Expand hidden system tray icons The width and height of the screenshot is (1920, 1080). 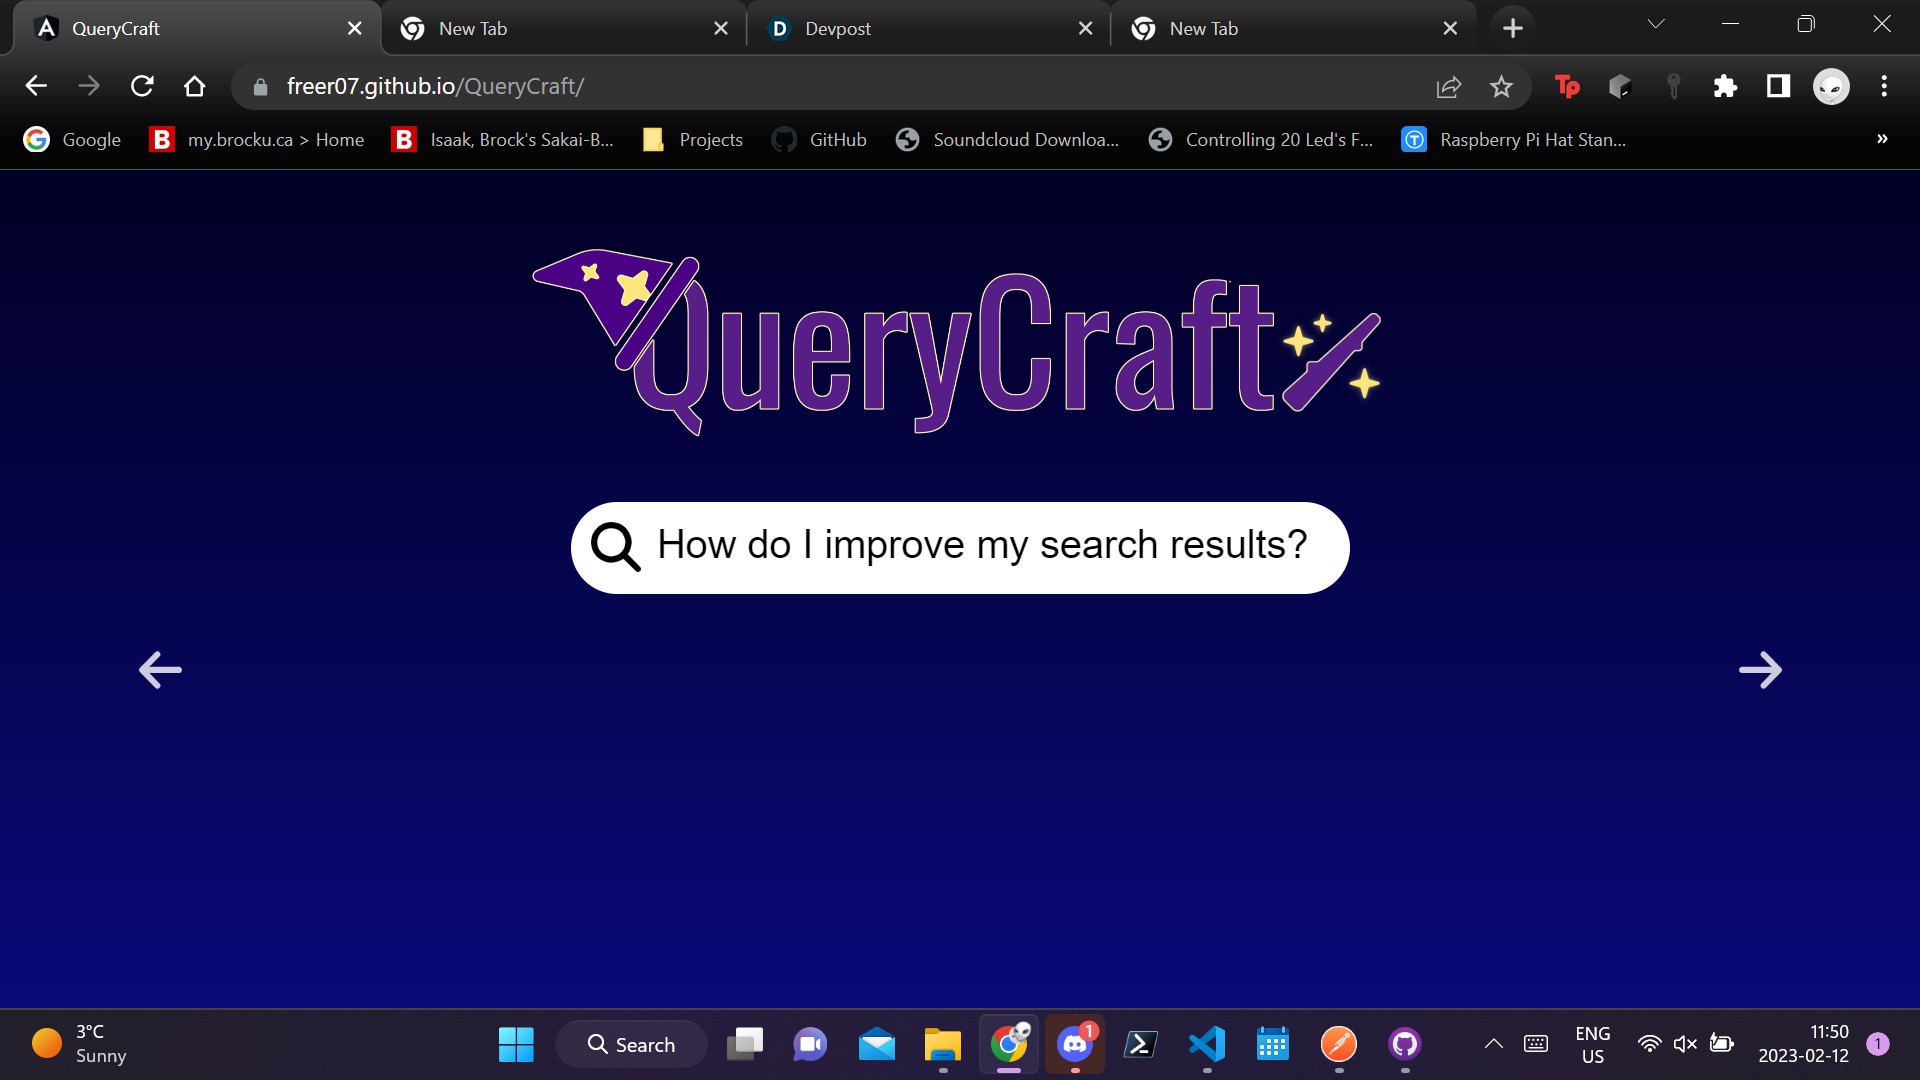[x=1493, y=1044]
